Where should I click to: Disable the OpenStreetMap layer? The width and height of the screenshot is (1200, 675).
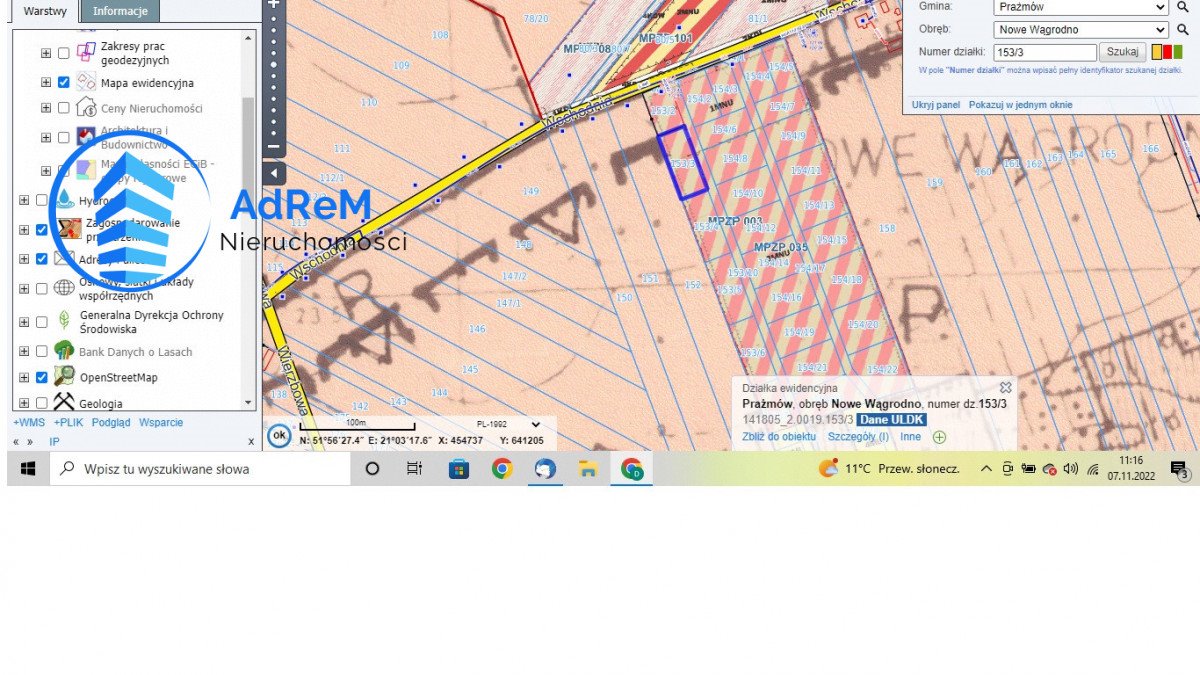tap(41, 377)
